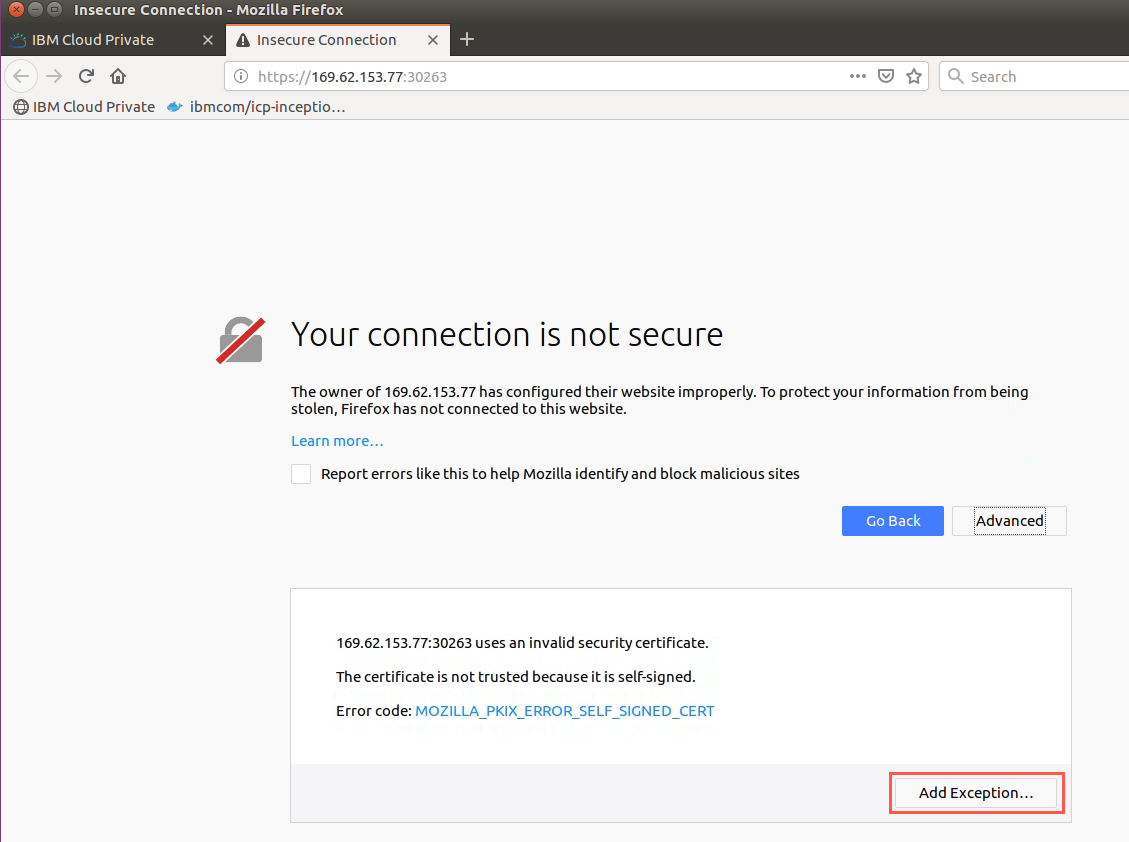Click the forward navigation arrow
The width and height of the screenshot is (1129, 842).
click(x=54, y=76)
